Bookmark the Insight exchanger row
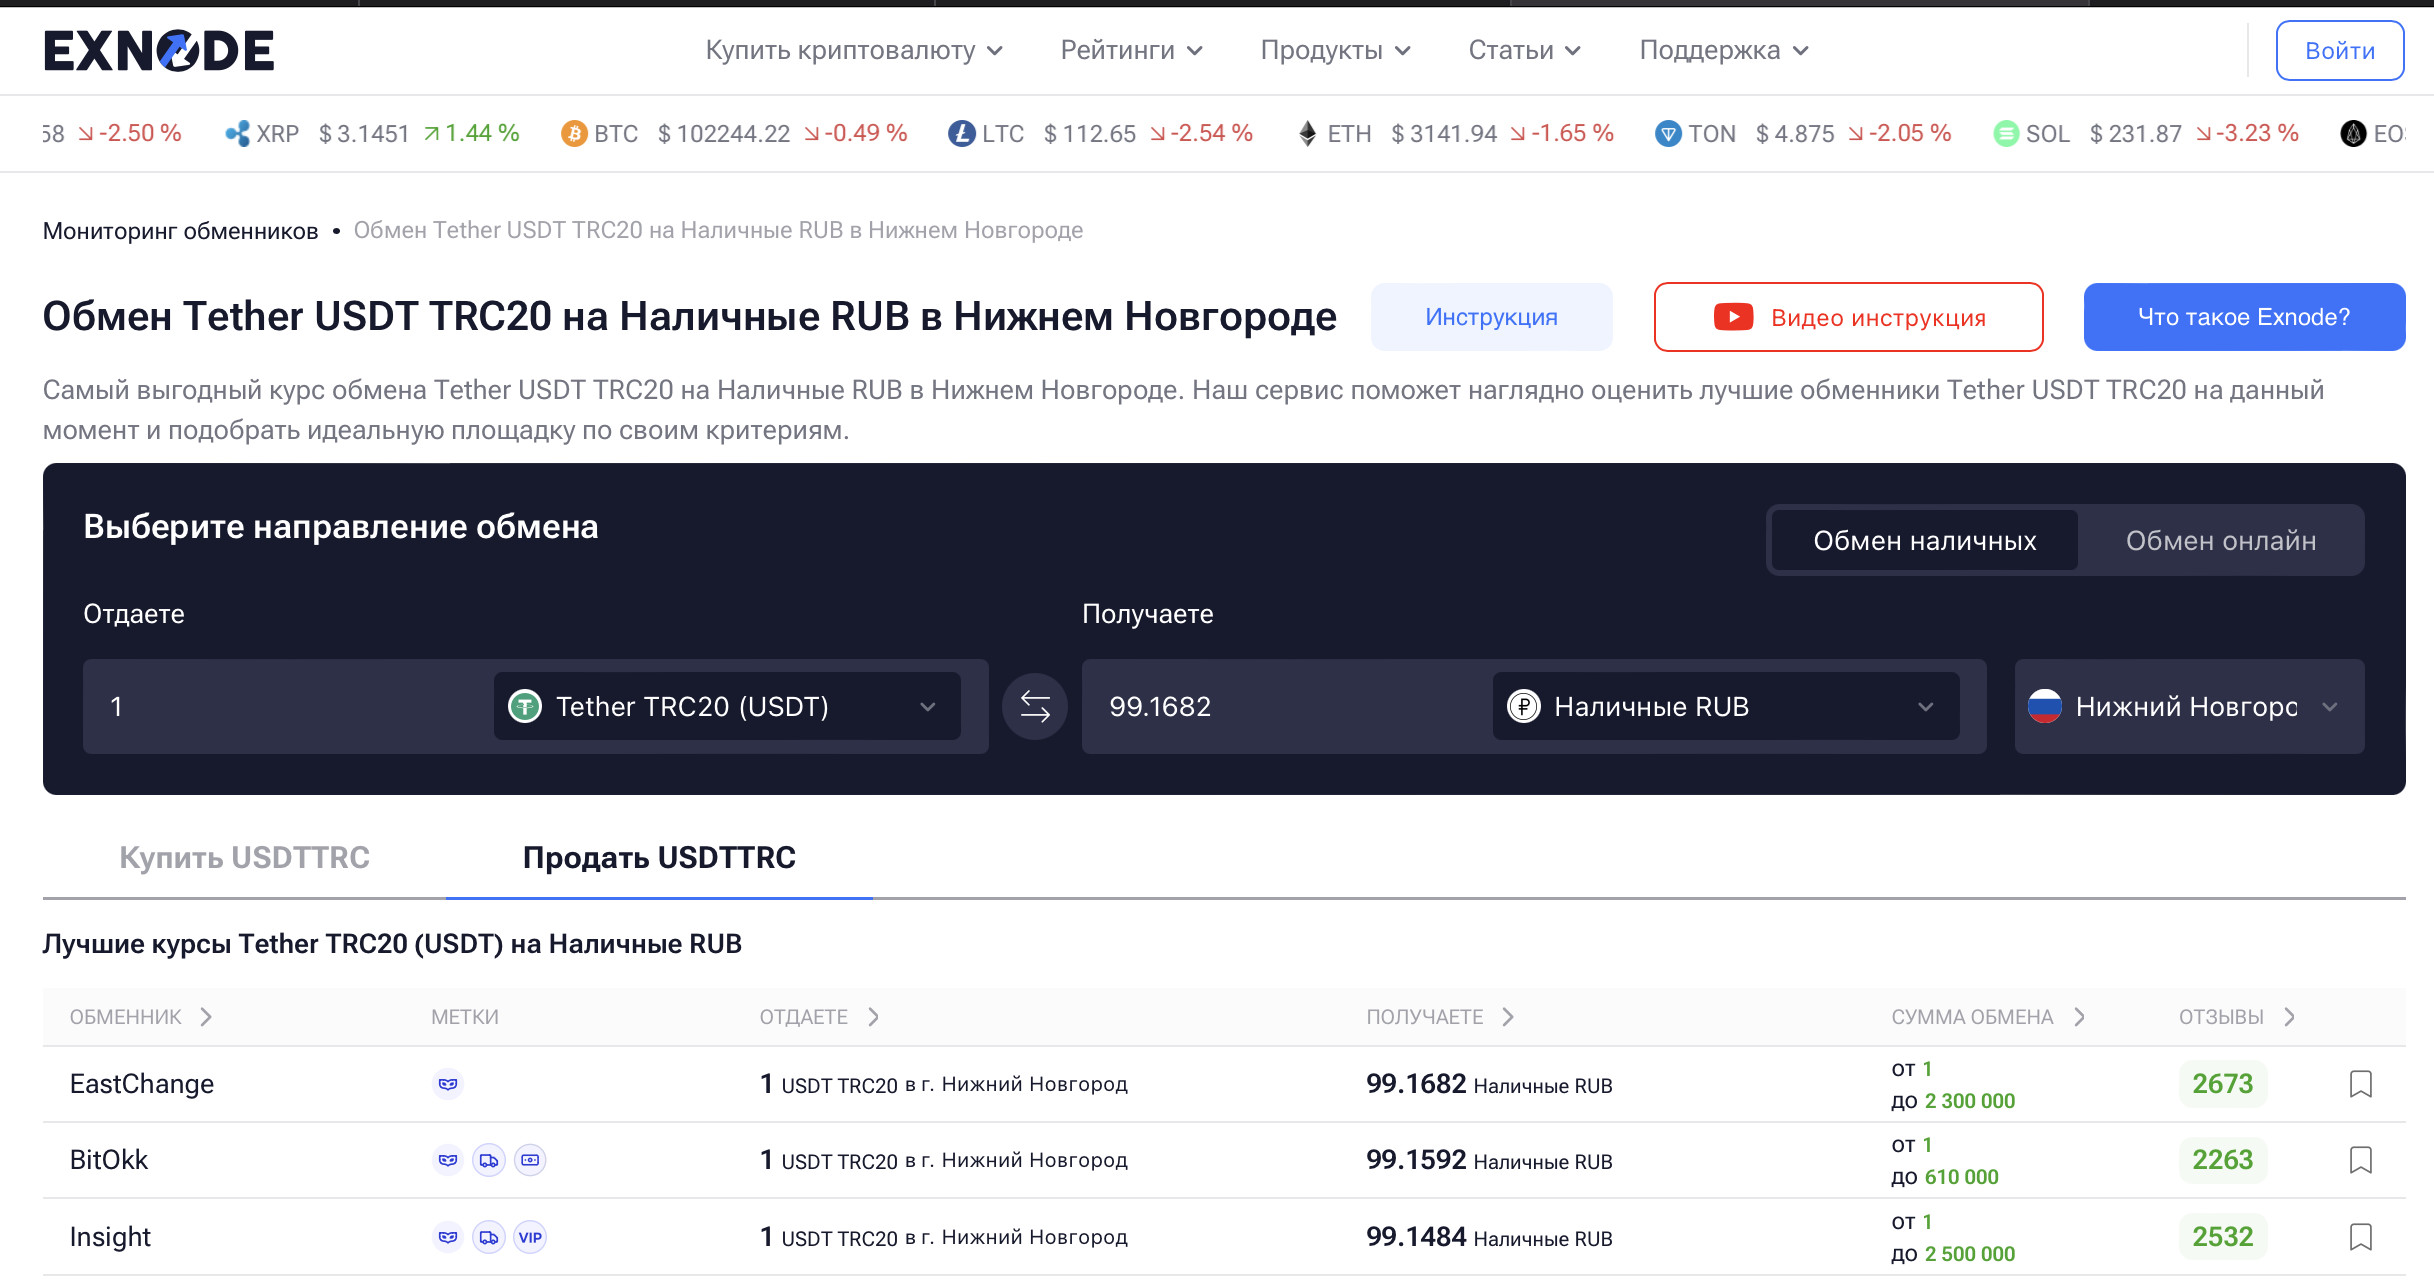This screenshot has height=1280, width=2434. [2360, 1237]
